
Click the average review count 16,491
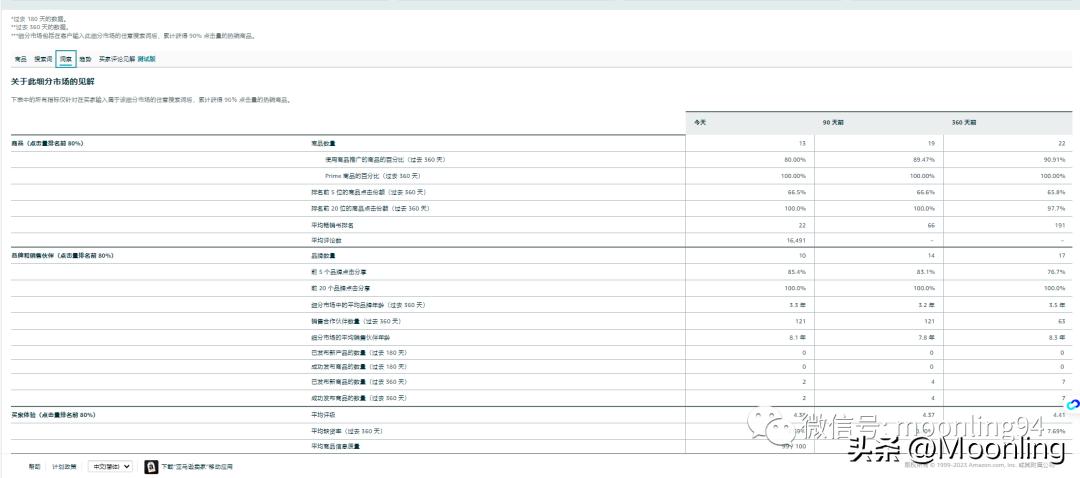pyautogui.click(x=798, y=240)
